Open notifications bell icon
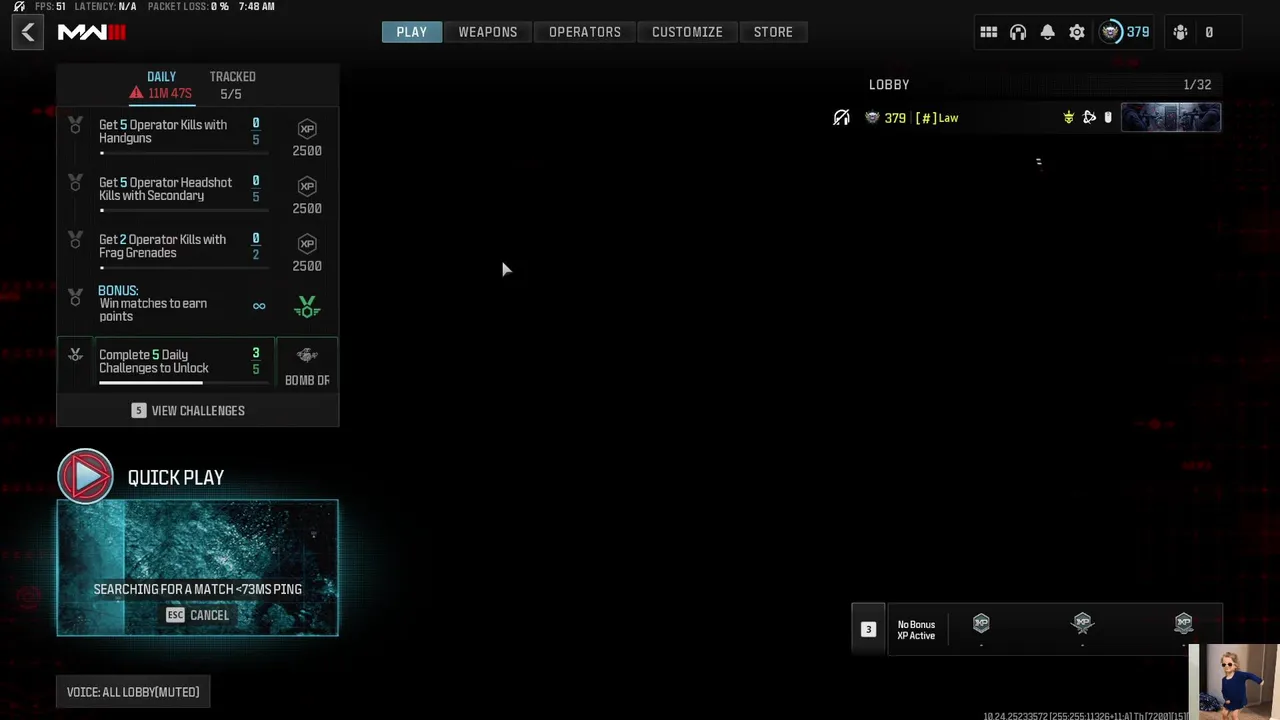 pyautogui.click(x=1047, y=32)
